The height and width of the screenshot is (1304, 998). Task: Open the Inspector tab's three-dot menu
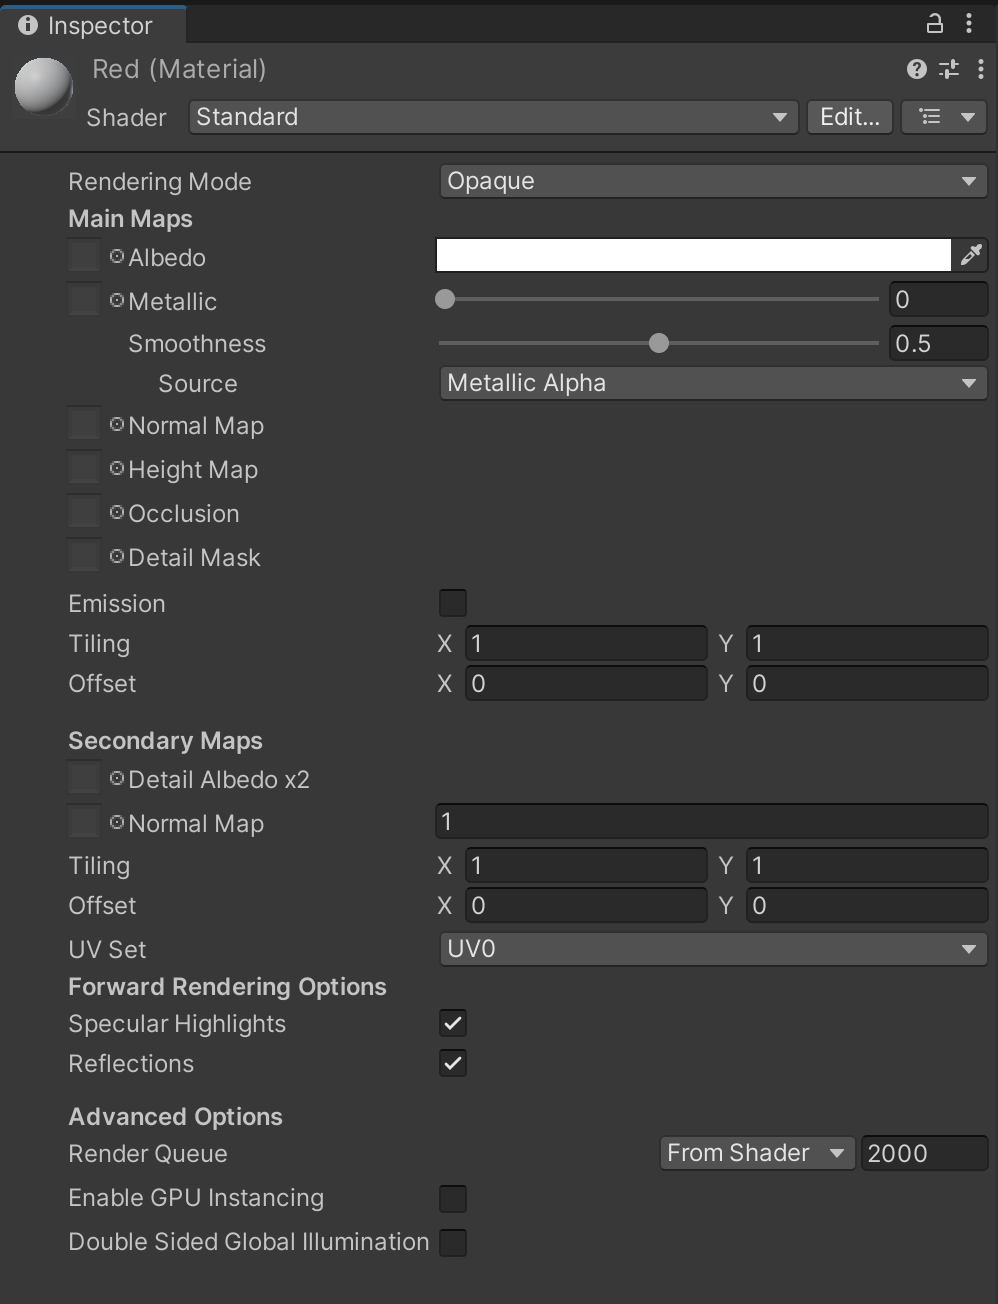969,23
